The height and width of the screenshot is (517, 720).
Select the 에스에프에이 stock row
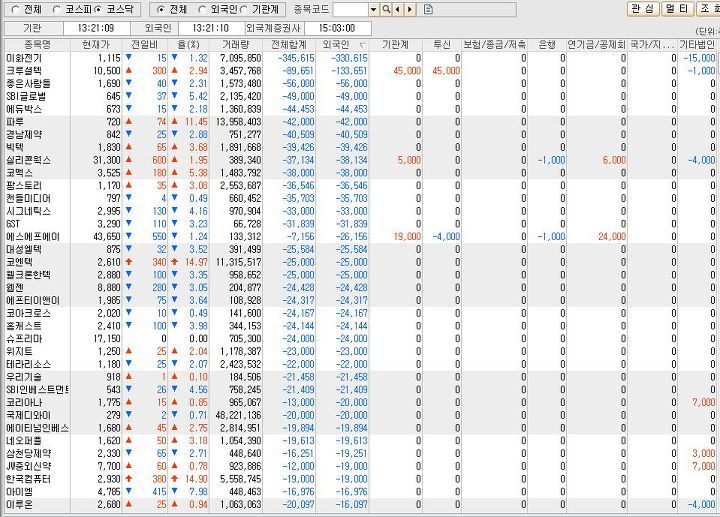point(360,236)
